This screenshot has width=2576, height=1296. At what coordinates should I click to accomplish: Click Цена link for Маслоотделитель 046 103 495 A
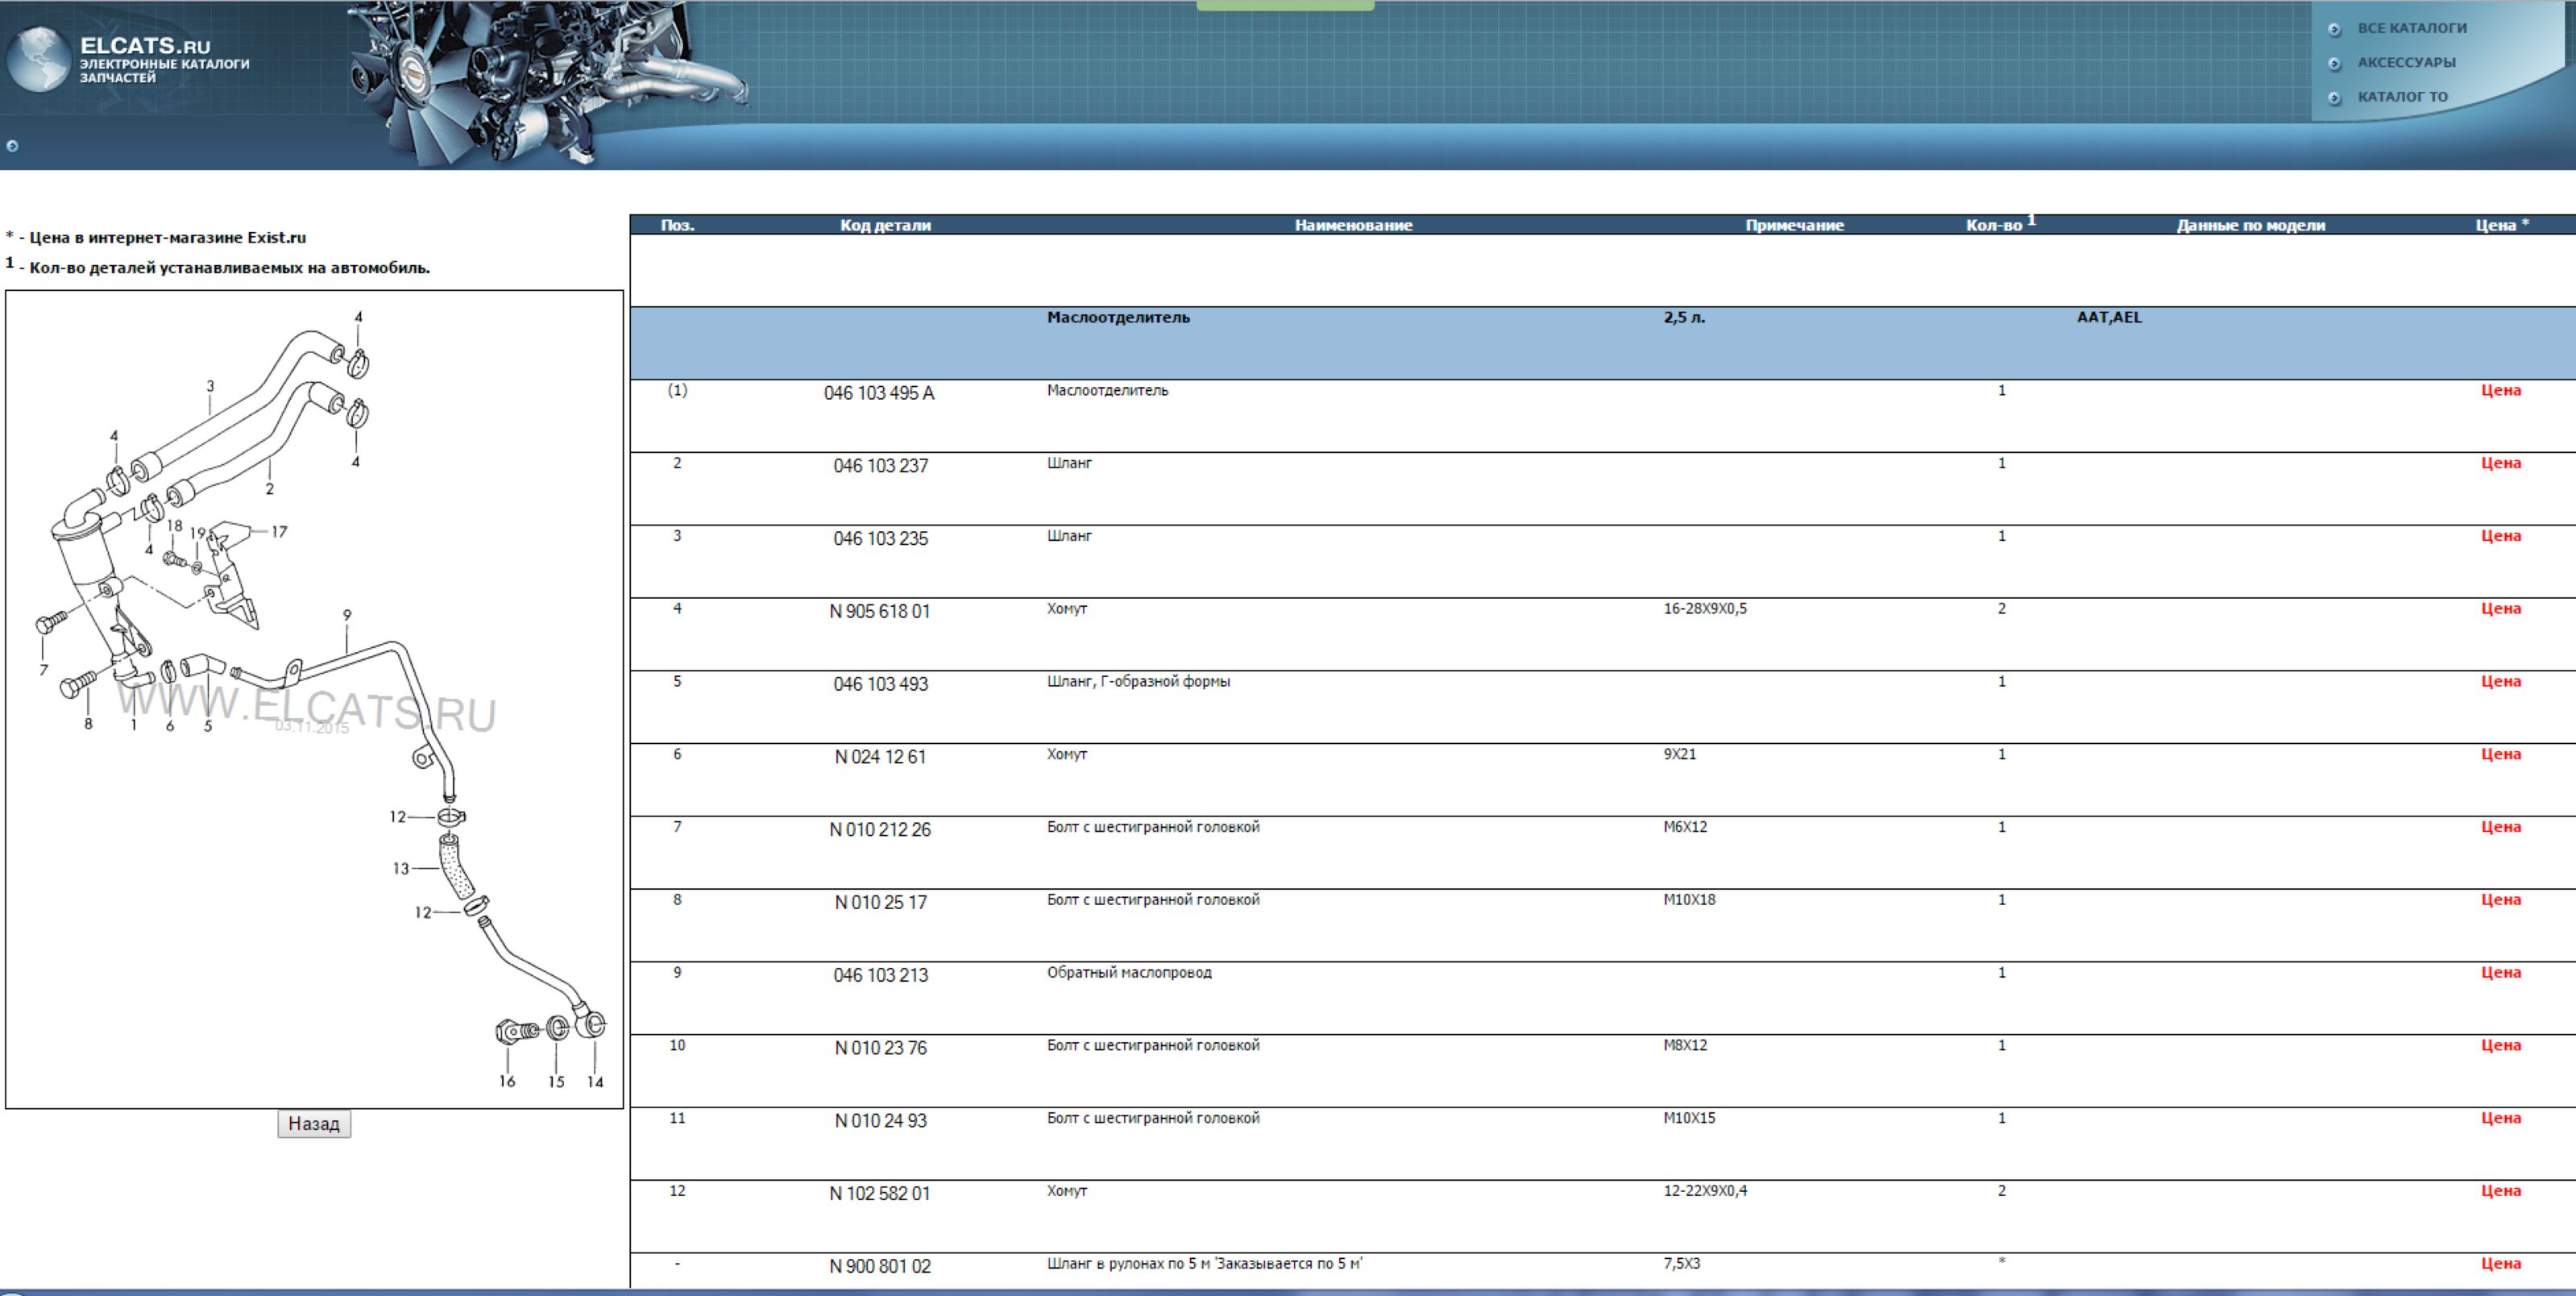pos(2500,391)
